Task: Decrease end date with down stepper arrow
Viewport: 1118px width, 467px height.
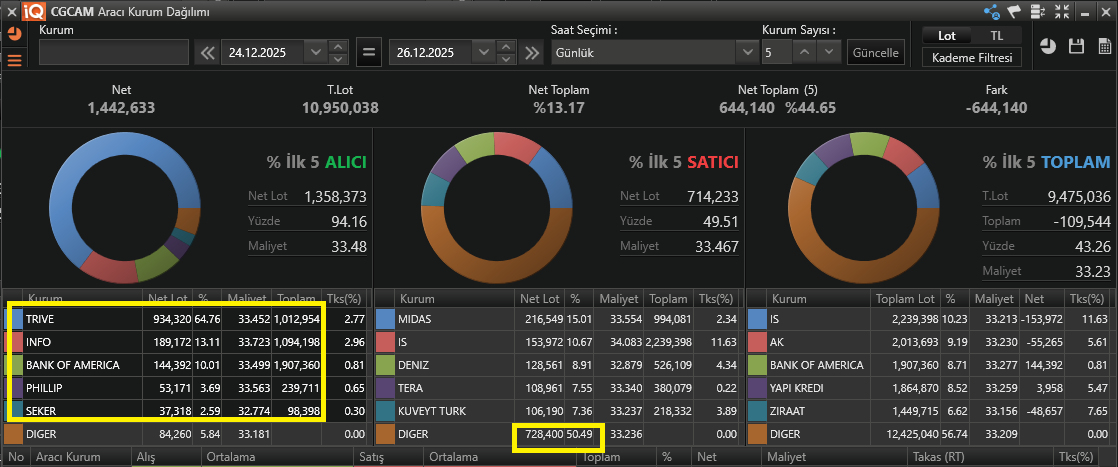Action: (x=506, y=59)
